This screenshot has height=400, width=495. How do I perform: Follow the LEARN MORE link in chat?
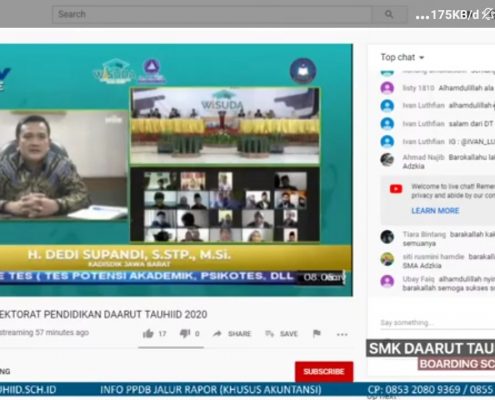point(435,211)
